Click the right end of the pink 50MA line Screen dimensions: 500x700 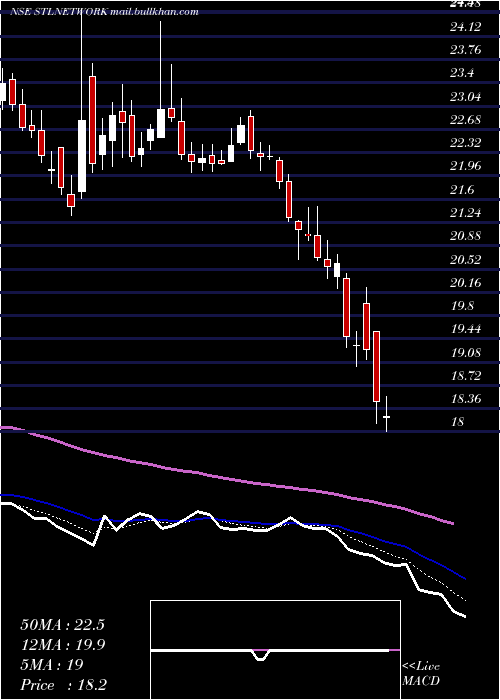coord(452,523)
